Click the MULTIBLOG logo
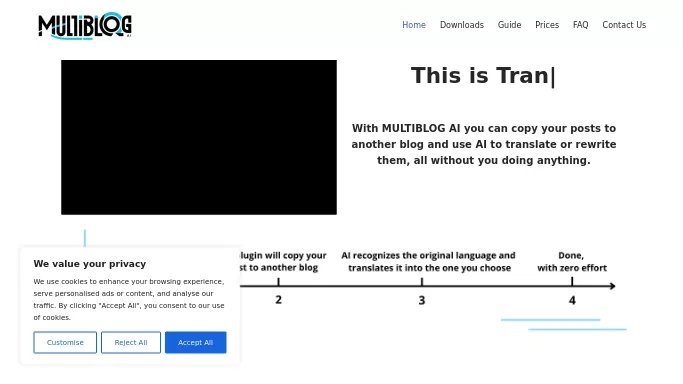This screenshot has height=384, width=683. (x=85, y=26)
